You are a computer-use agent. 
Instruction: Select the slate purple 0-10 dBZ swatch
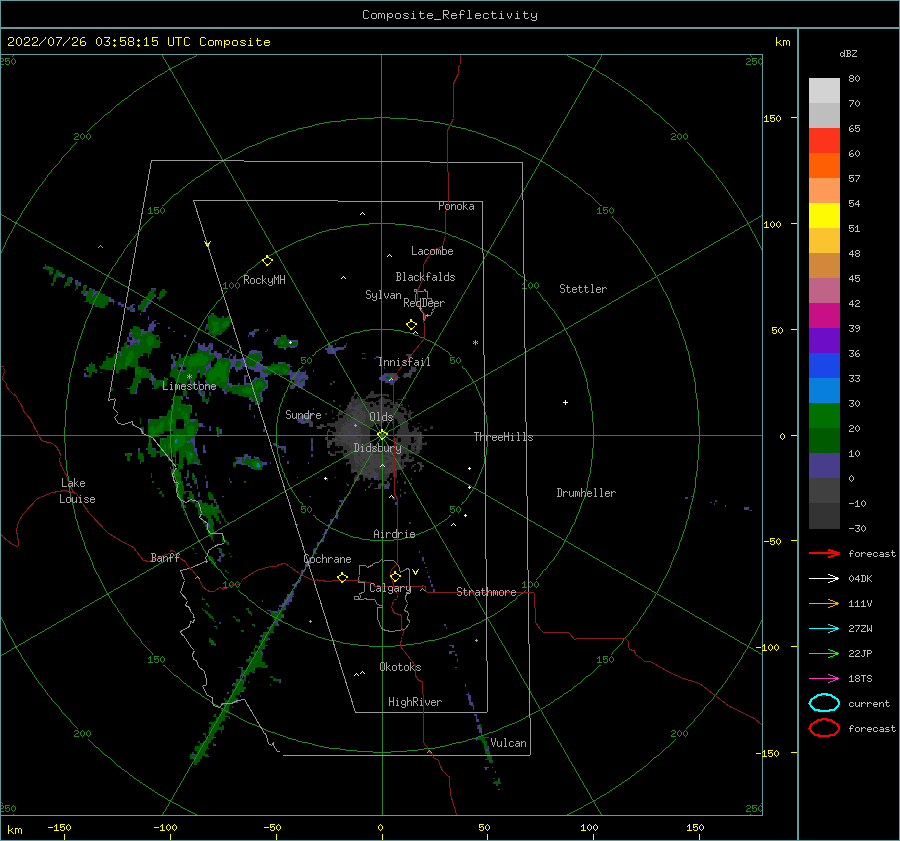[824, 466]
